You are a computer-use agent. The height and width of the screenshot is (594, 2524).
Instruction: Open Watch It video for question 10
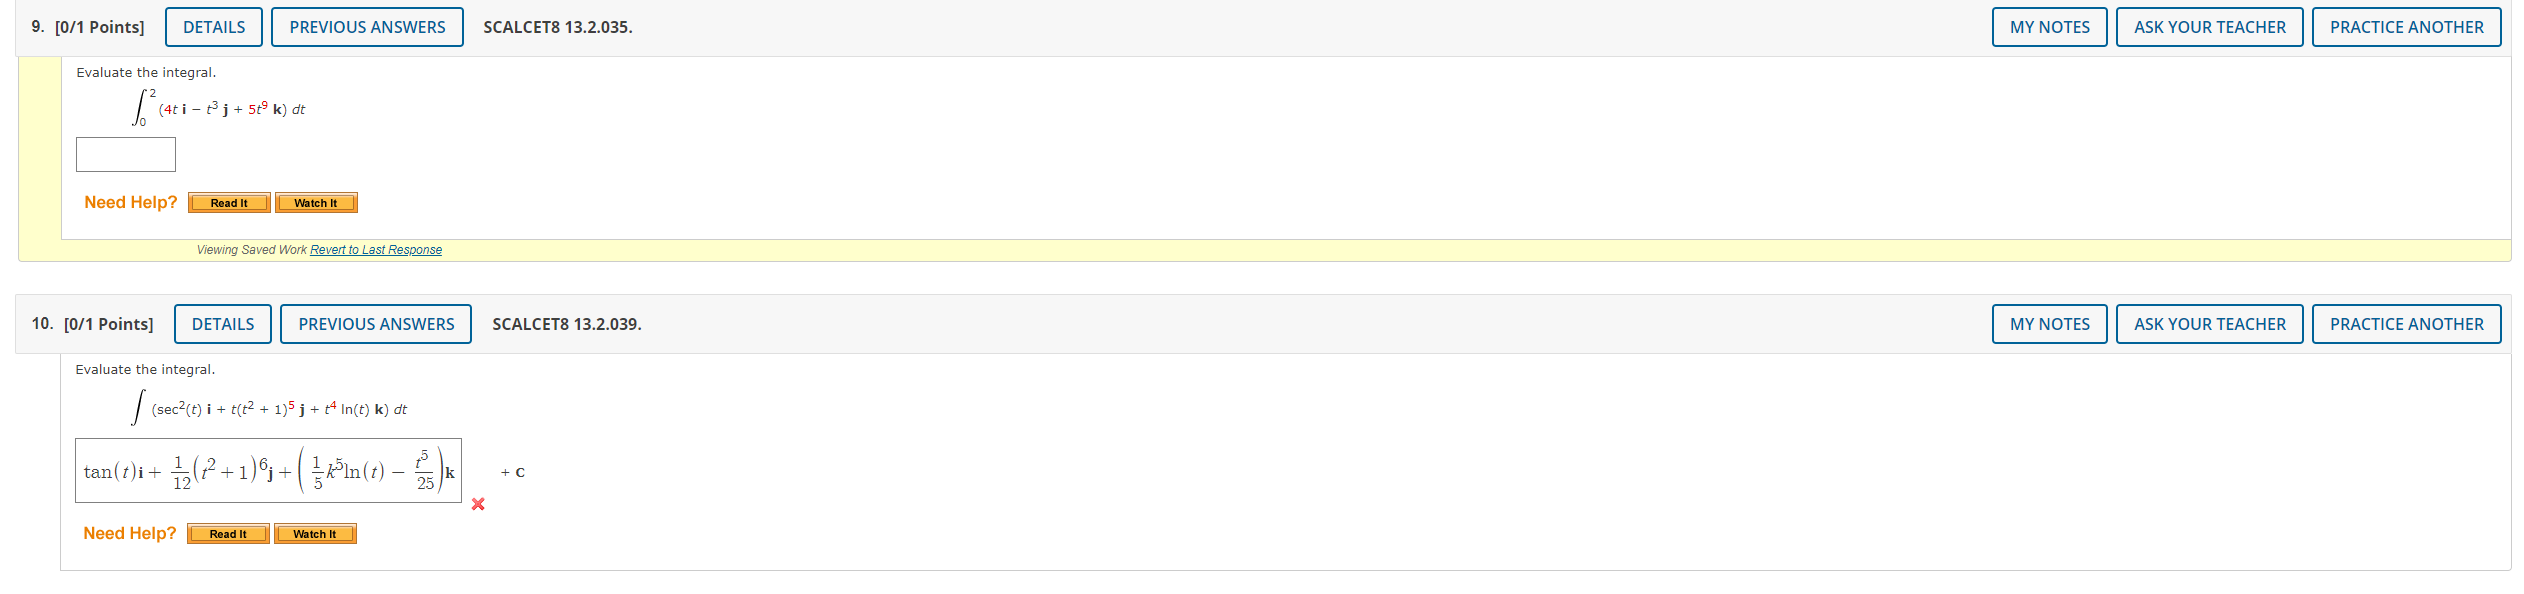(x=314, y=533)
